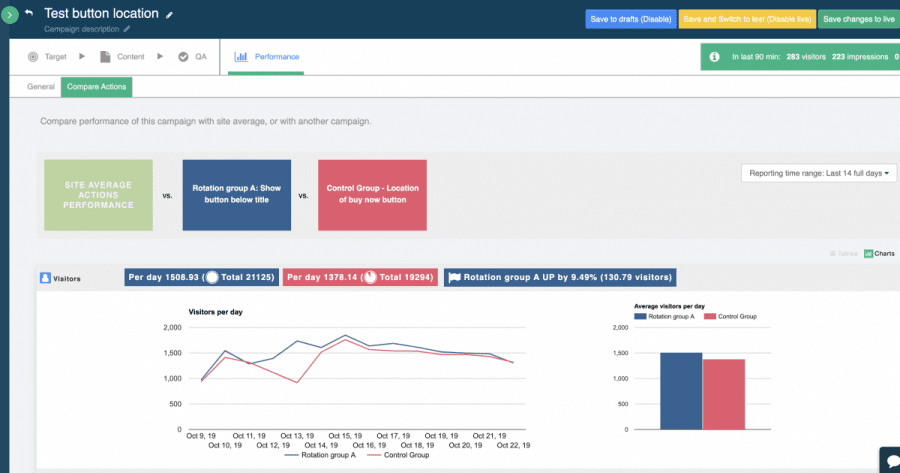This screenshot has width=900, height=473.
Task: Select the Compare Actions sub-tab
Action: [96, 87]
